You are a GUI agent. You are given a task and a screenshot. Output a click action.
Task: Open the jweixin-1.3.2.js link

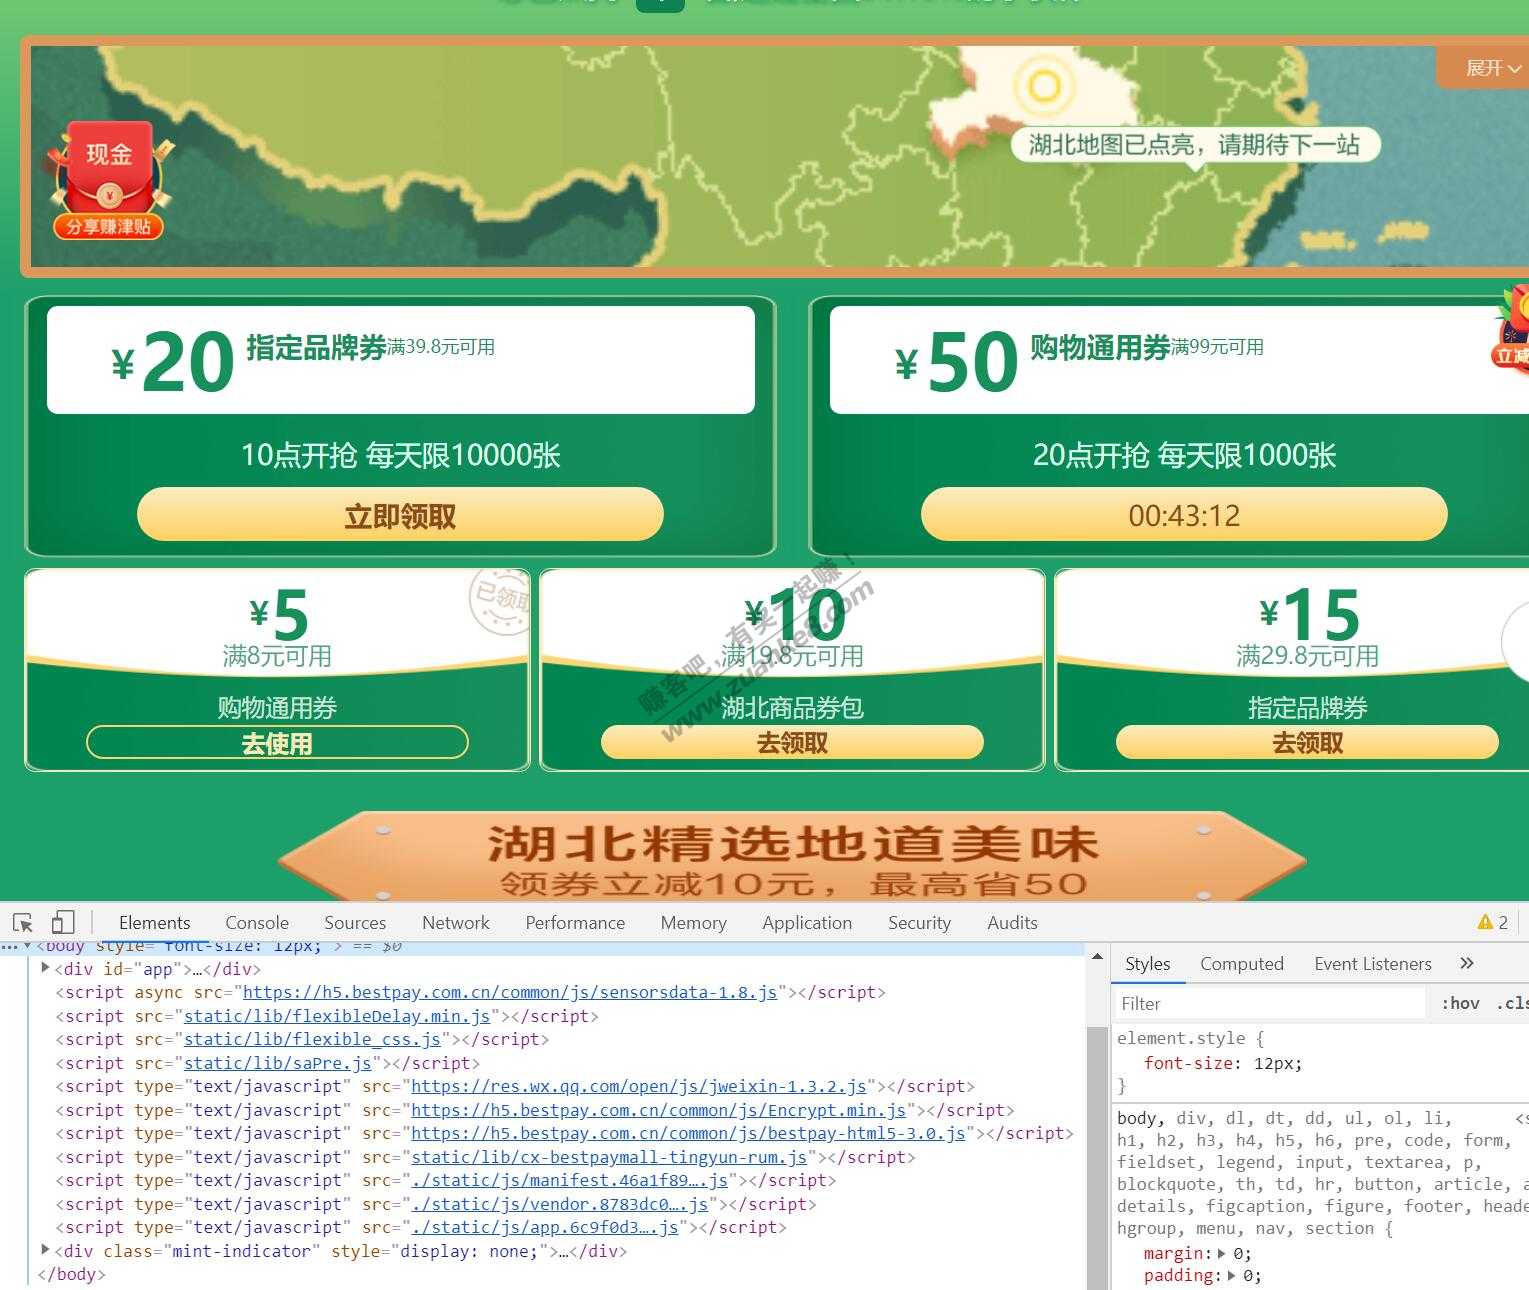639,1085
